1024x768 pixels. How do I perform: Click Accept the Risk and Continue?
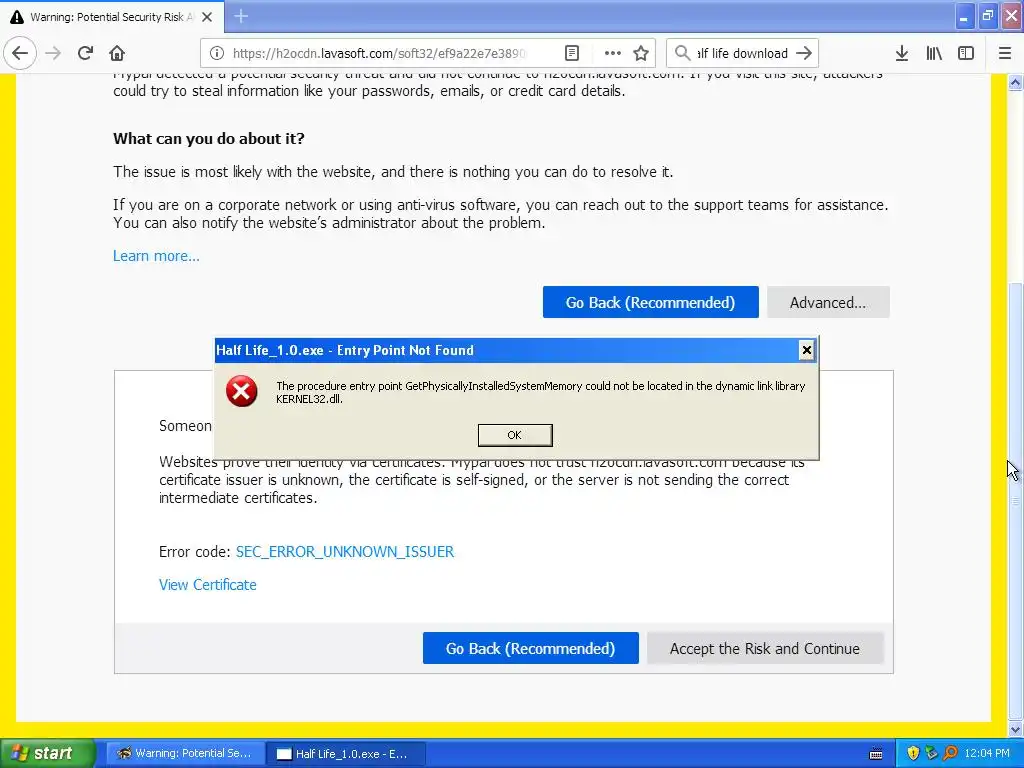(x=765, y=648)
